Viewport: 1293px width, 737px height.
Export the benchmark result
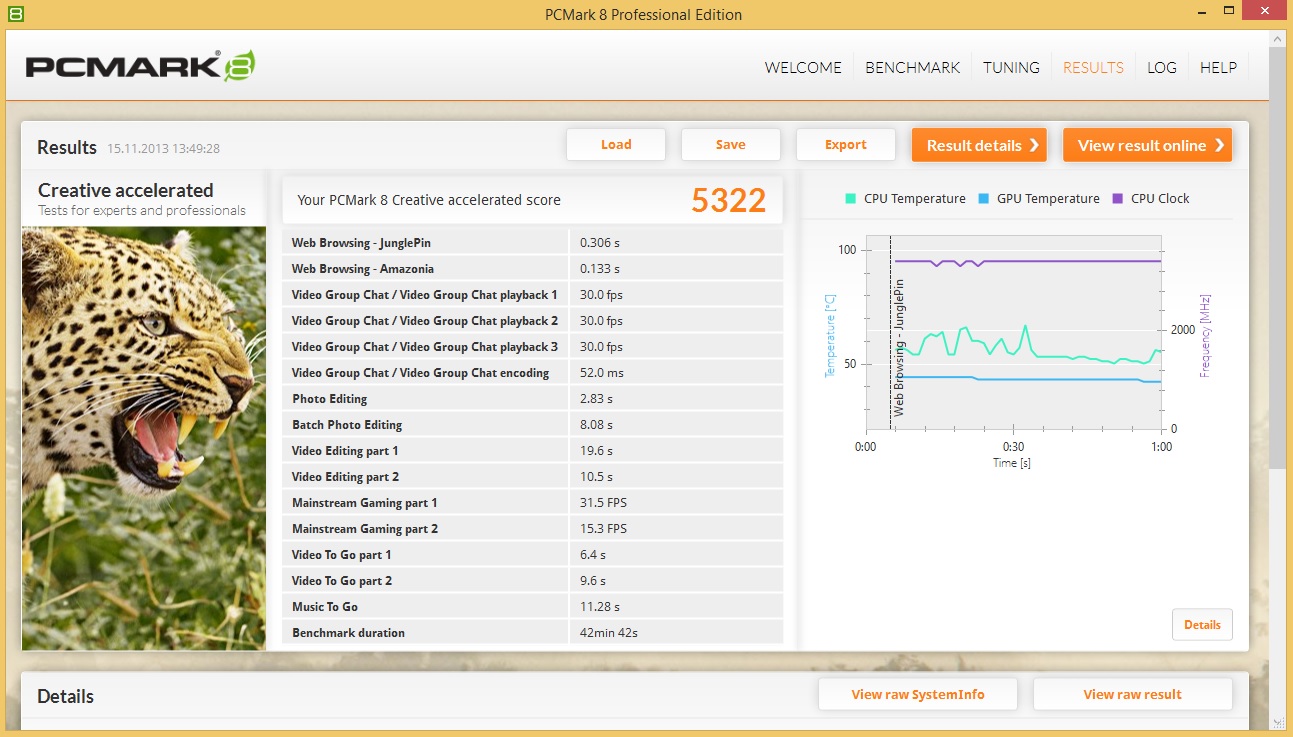(x=846, y=144)
